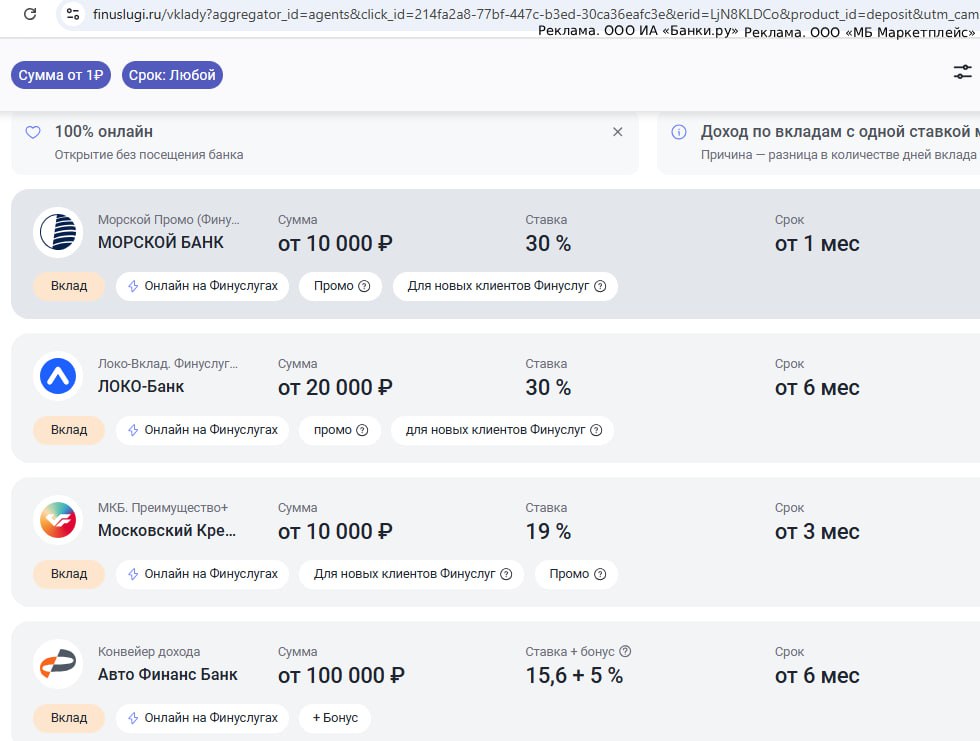Click help icon beside Ставка + бонус
This screenshot has width=980, height=741.
625,652
